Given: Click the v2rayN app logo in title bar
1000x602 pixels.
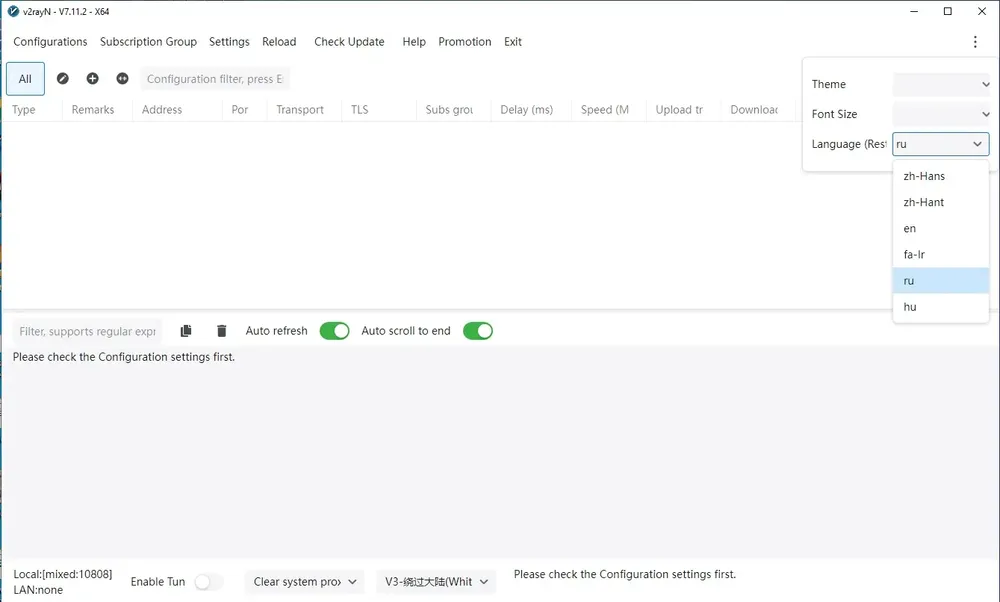Looking at the screenshot, I should (x=13, y=11).
